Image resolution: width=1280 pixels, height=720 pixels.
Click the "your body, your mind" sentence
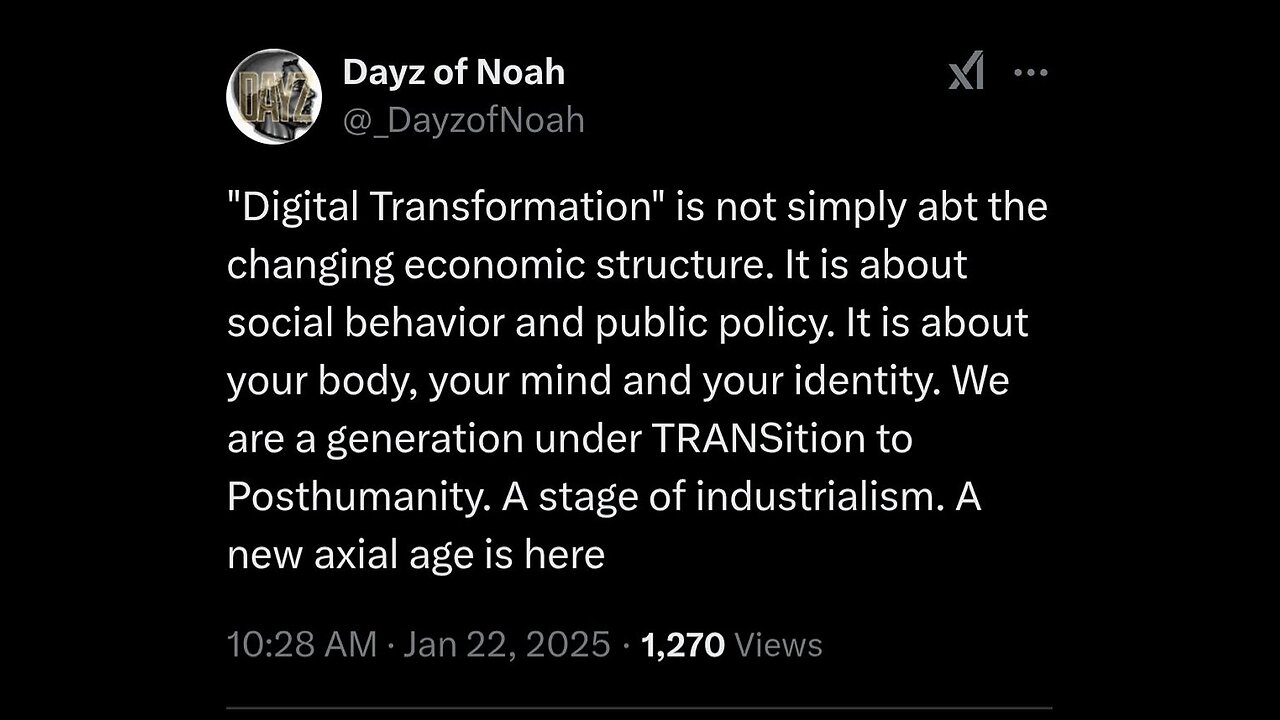pyautogui.click(x=420, y=381)
